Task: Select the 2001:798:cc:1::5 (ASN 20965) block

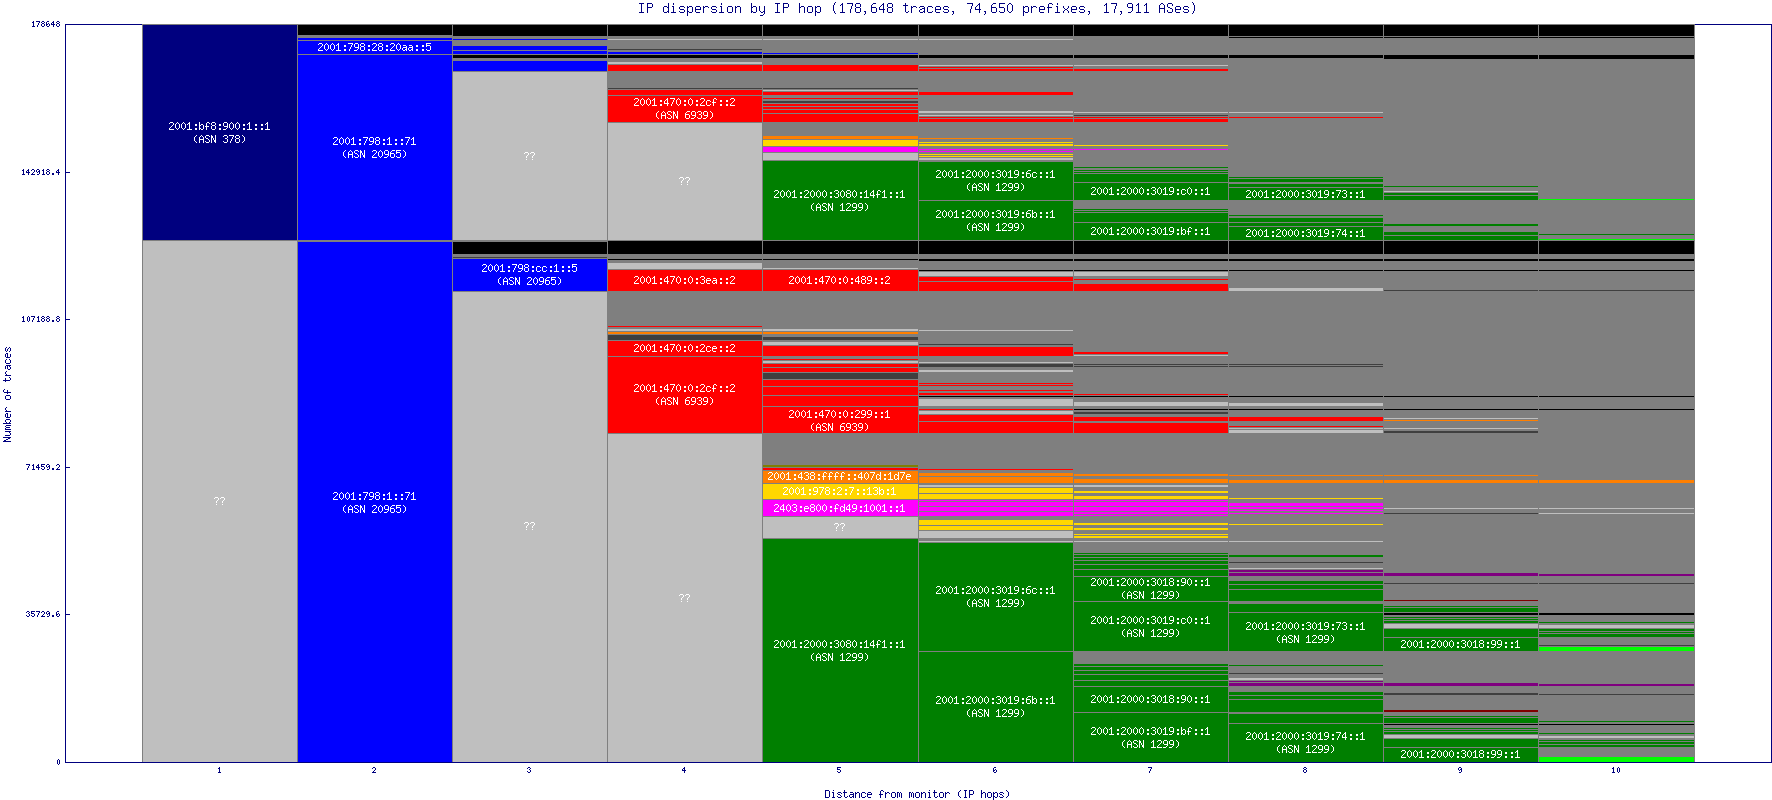Action: (529, 275)
